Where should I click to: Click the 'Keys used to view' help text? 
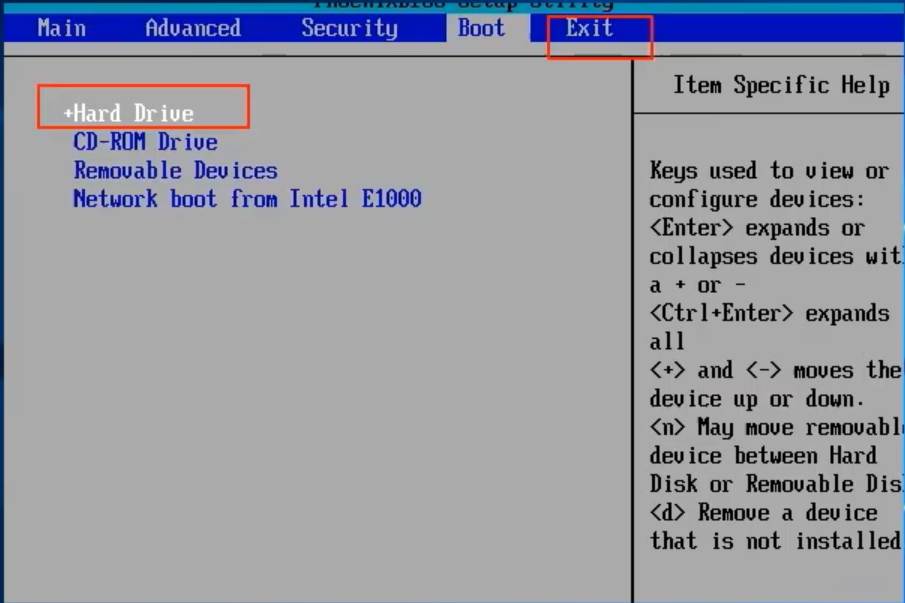[768, 171]
